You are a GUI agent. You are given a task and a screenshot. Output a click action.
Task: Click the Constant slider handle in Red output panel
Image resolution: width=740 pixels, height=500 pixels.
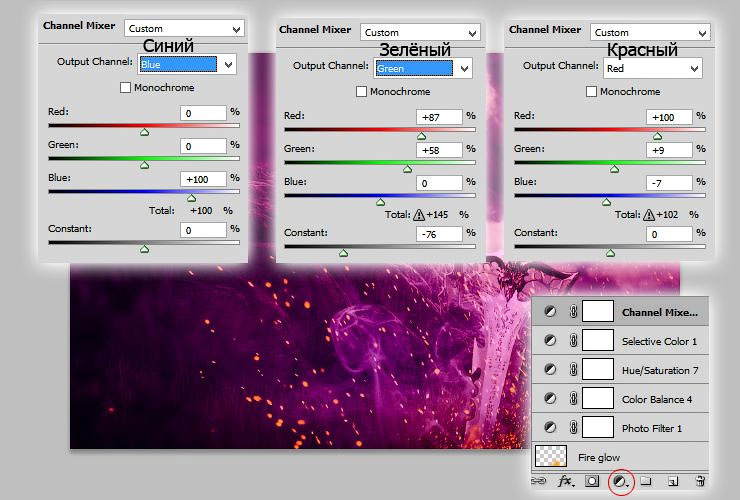[x=610, y=254]
